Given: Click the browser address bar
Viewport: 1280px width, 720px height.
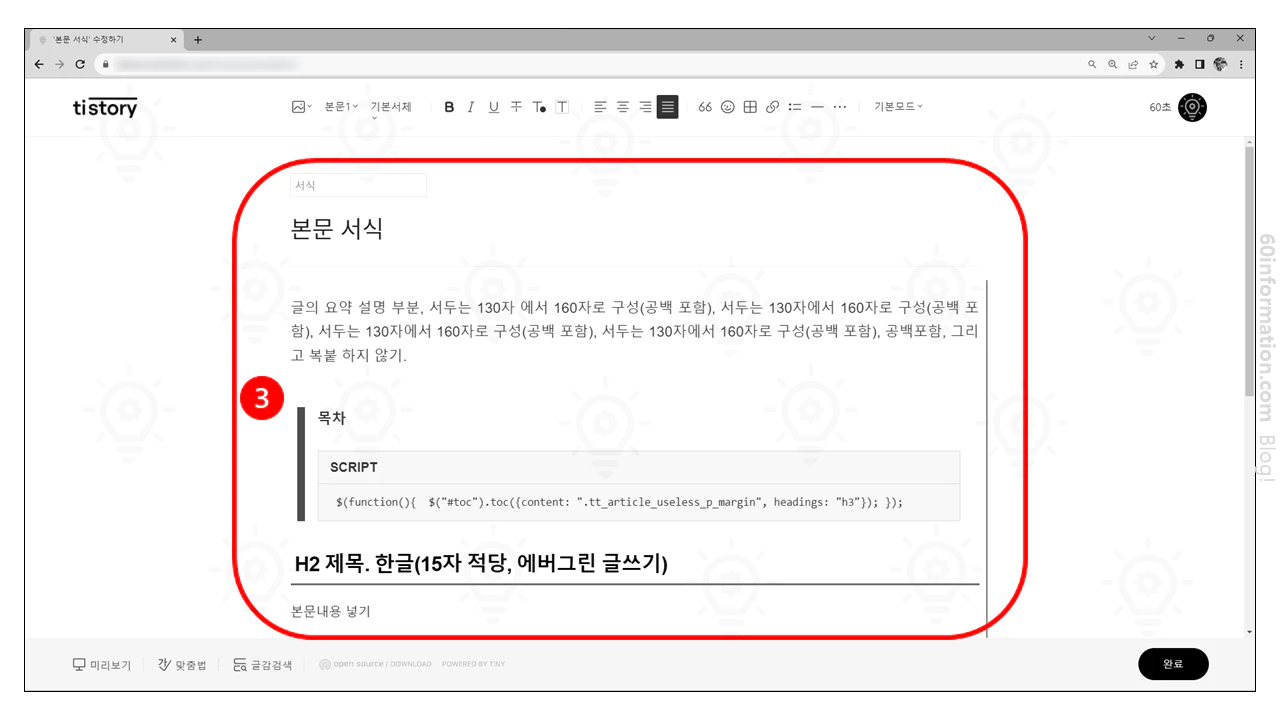Looking at the screenshot, I should click(x=630, y=64).
